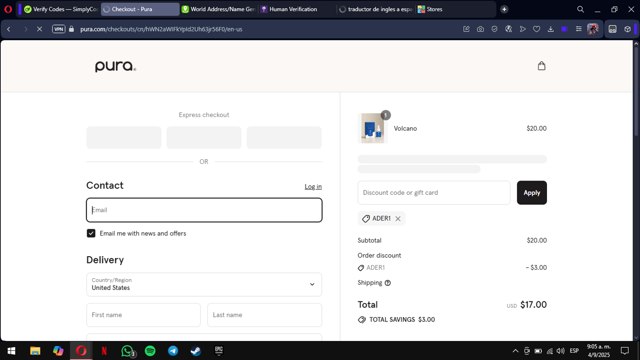Image resolution: width=640 pixels, height=360 pixels.
Task: Show hidden system tray icons
Action: pos(516,351)
